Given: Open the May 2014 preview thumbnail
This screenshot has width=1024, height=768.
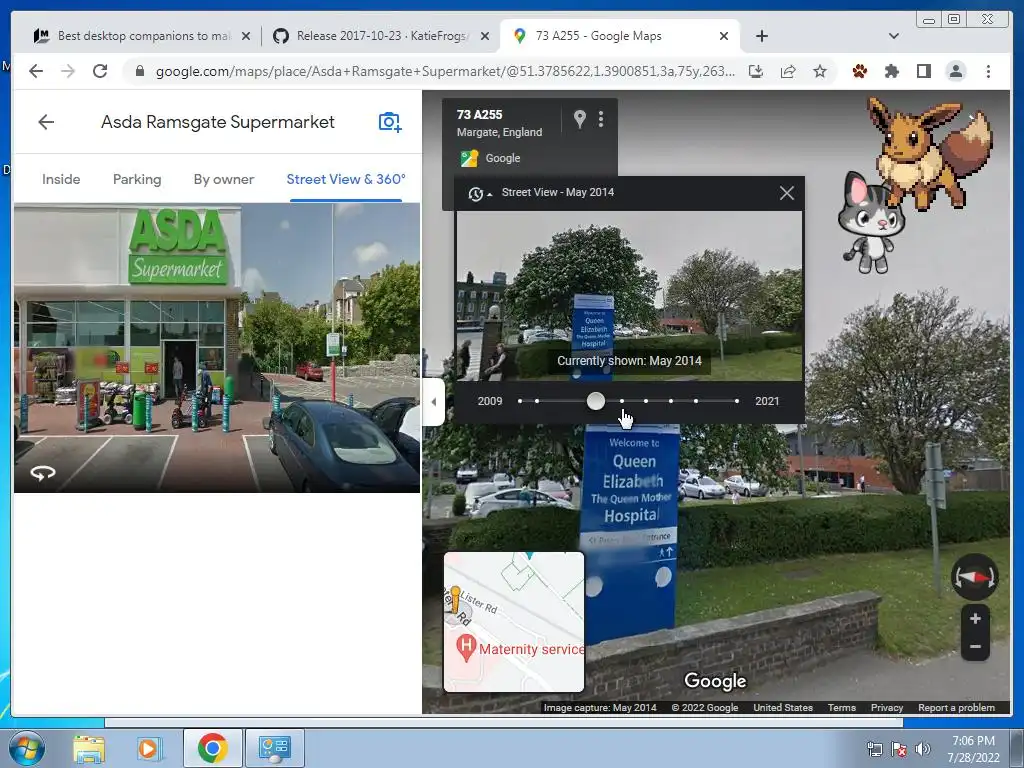Looking at the screenshot, I should pos(630,296).
